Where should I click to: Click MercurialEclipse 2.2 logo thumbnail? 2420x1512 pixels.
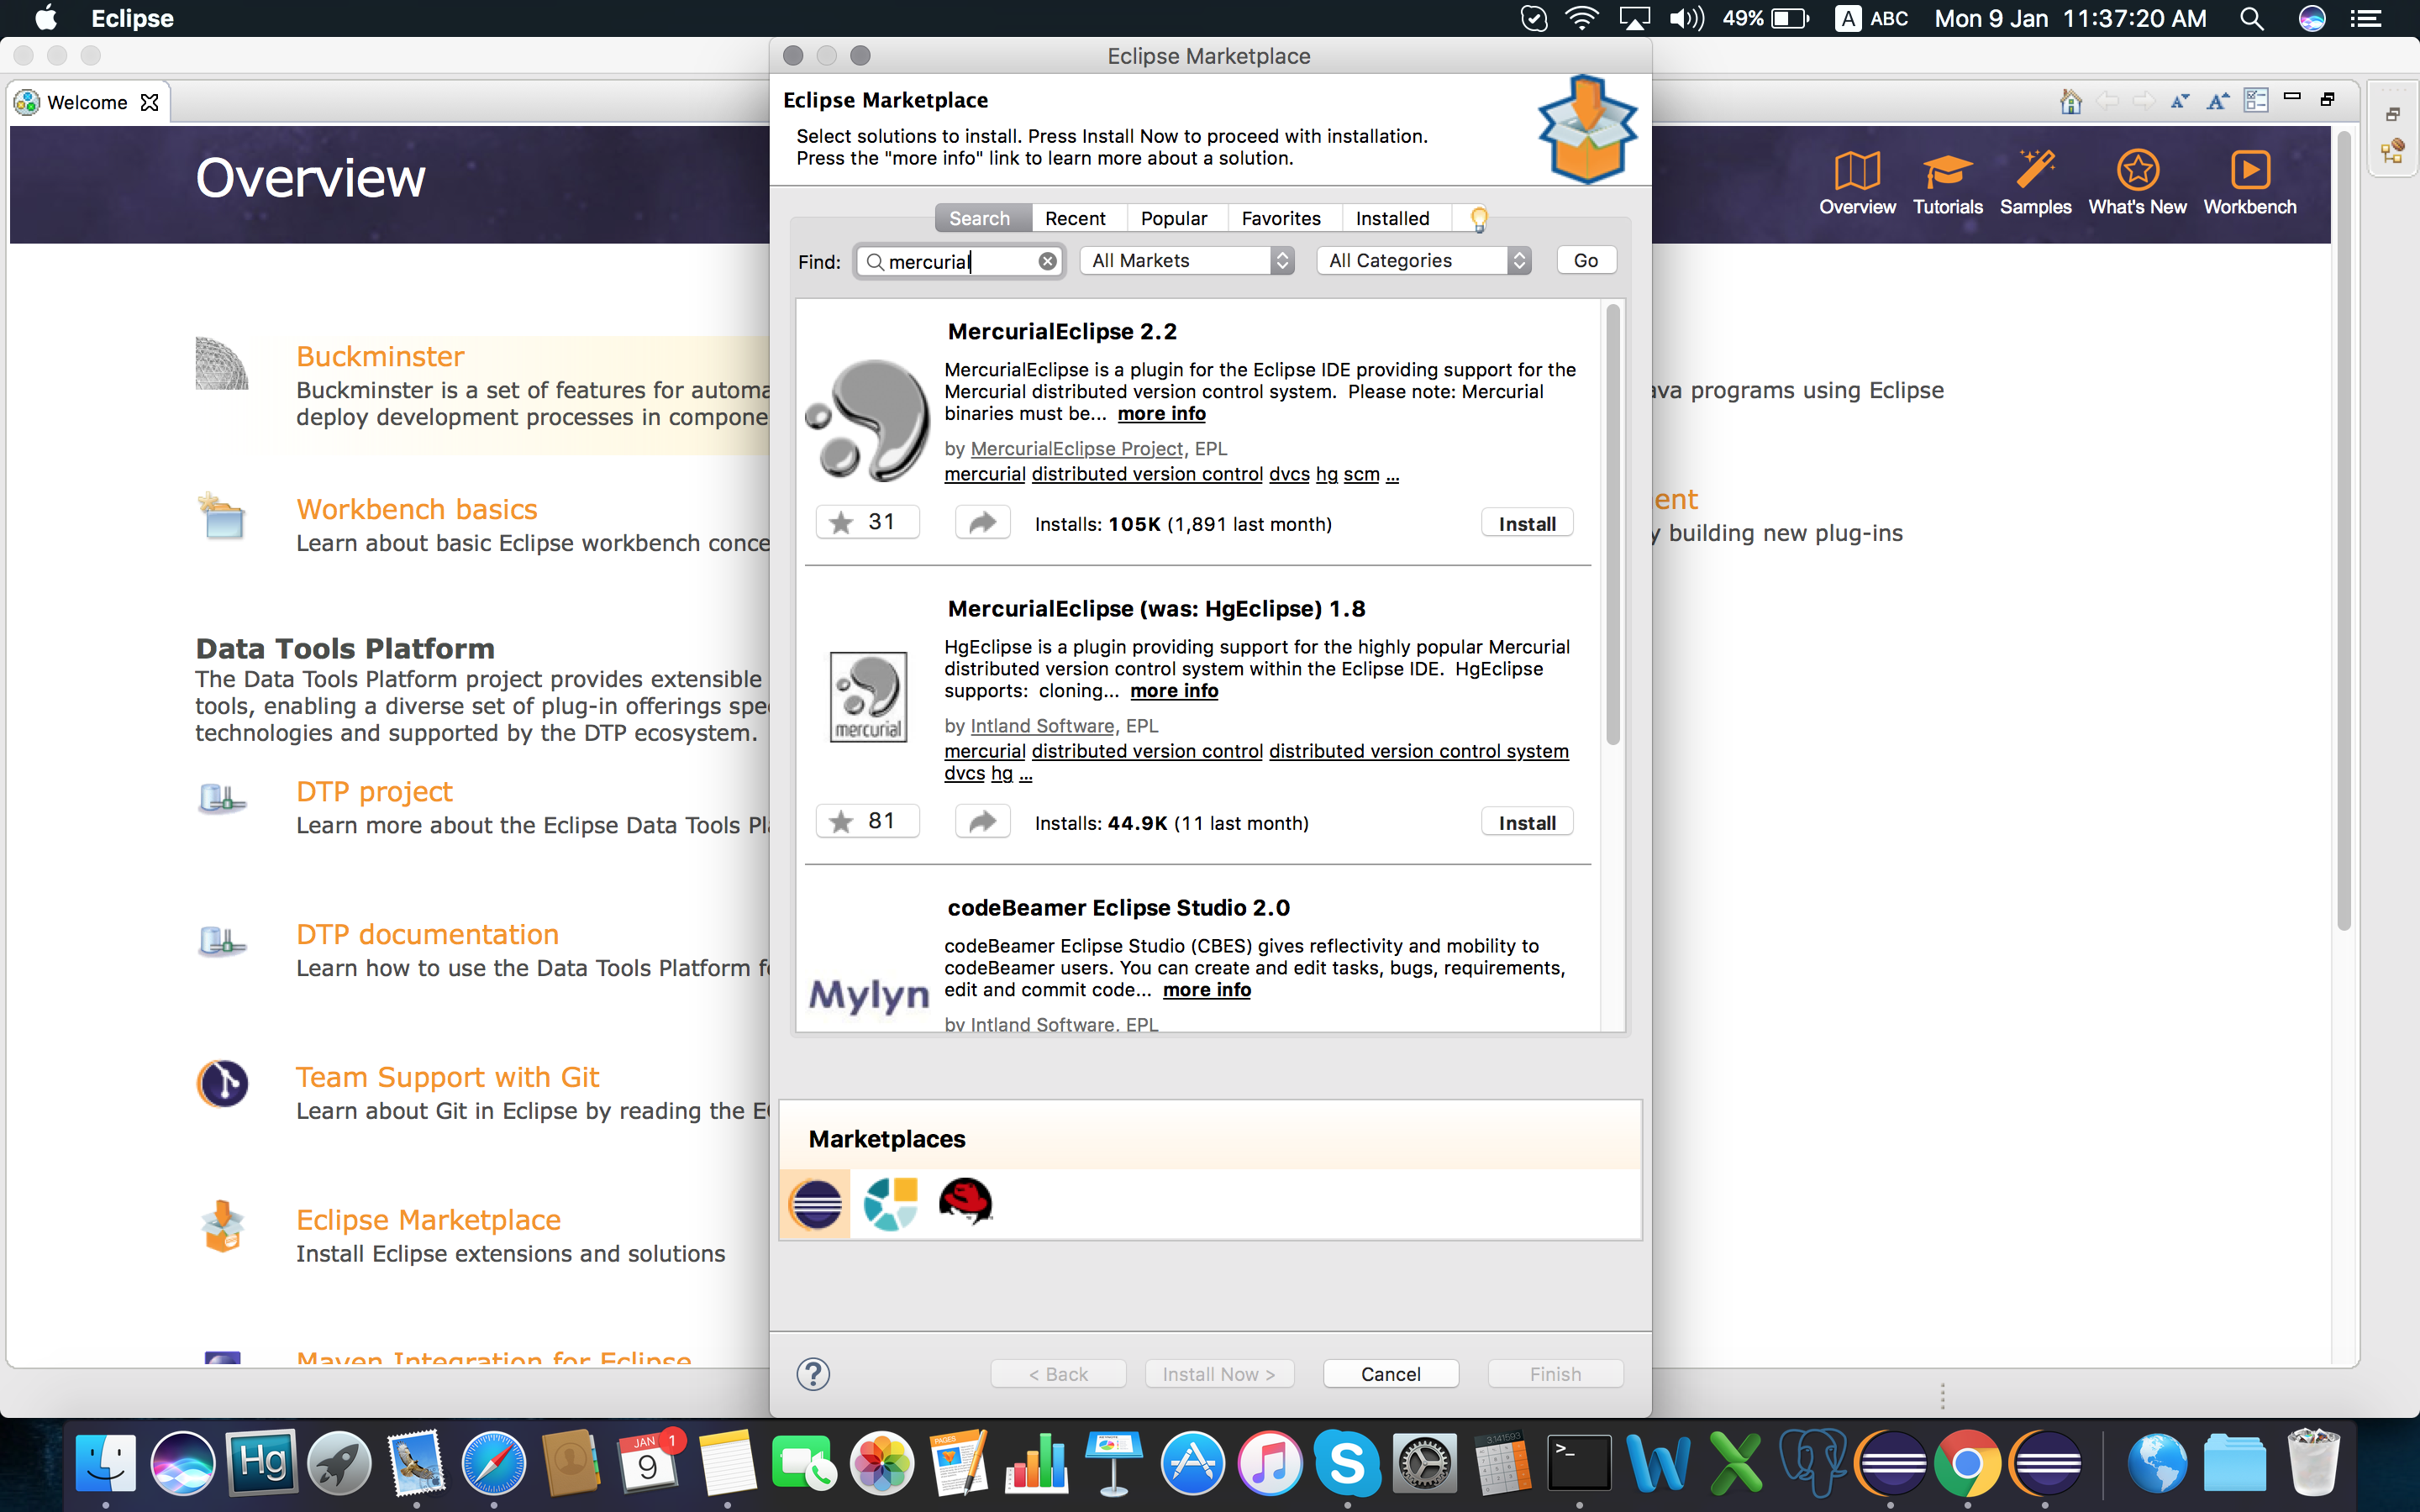point(868,421)
